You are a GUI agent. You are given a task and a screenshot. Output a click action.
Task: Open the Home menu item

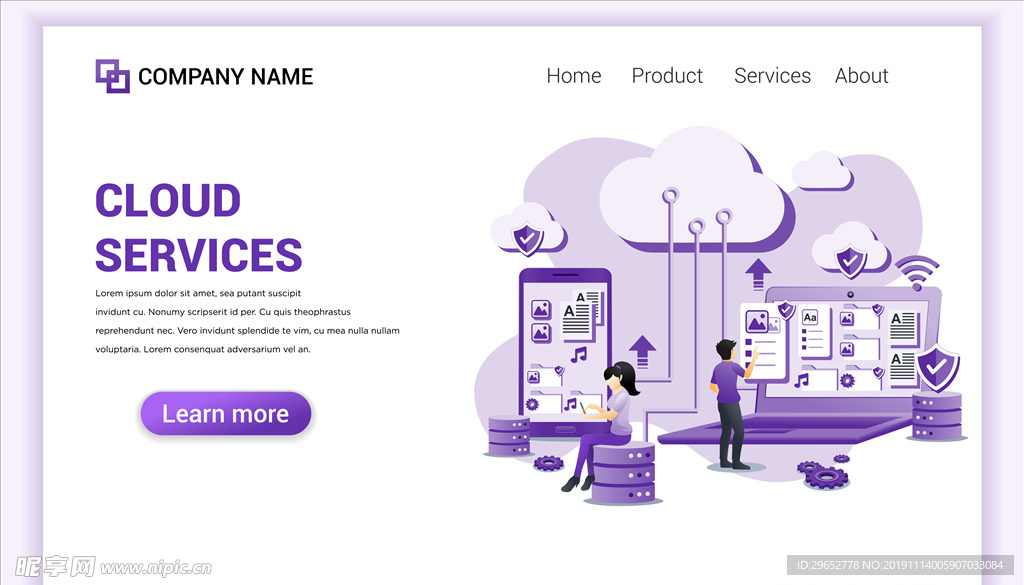tap(573, 76)
